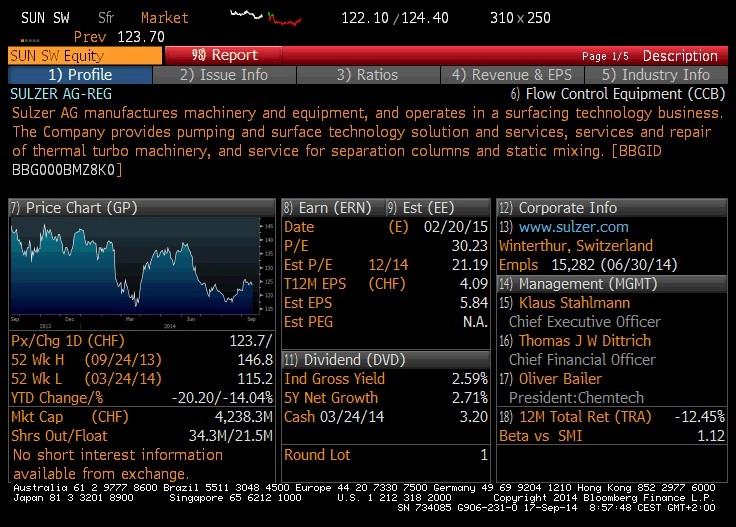
Task: Switch to the Issue Info tab
Action: (224, 75)
